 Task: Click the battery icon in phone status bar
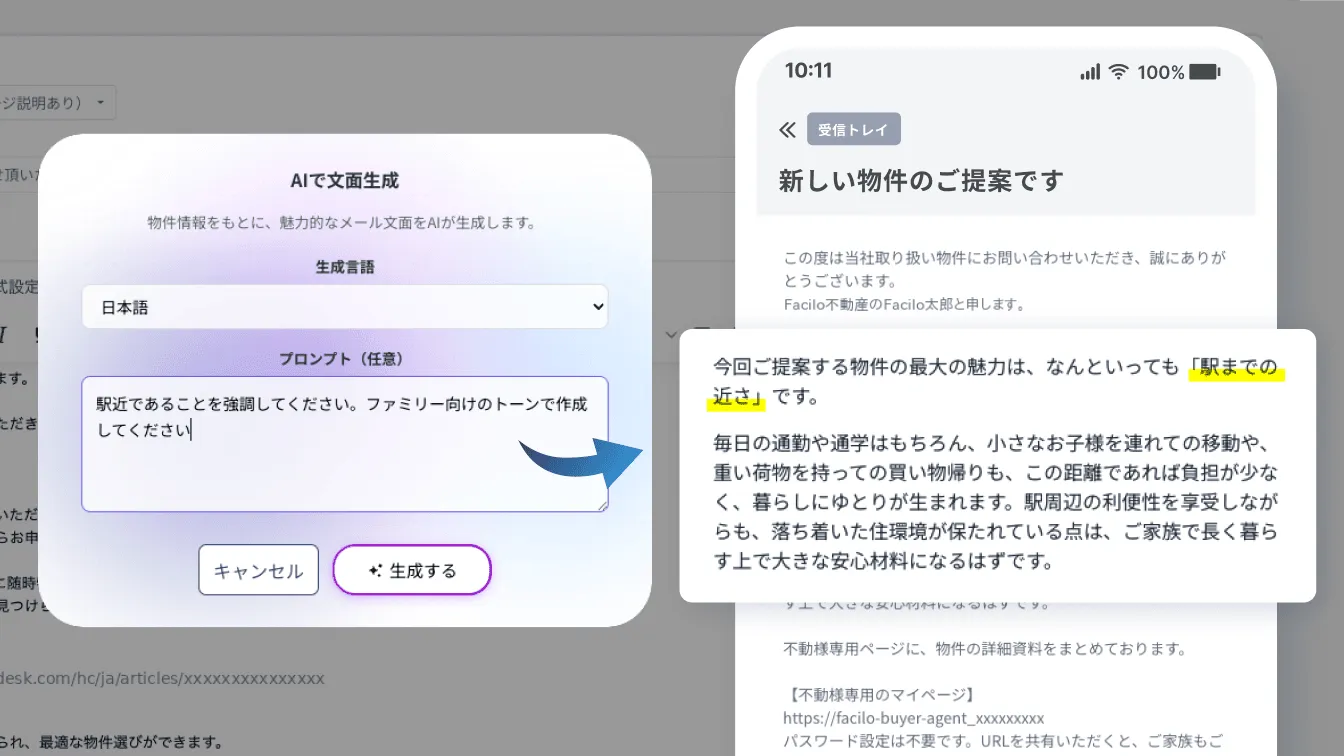click(1206, 72)
